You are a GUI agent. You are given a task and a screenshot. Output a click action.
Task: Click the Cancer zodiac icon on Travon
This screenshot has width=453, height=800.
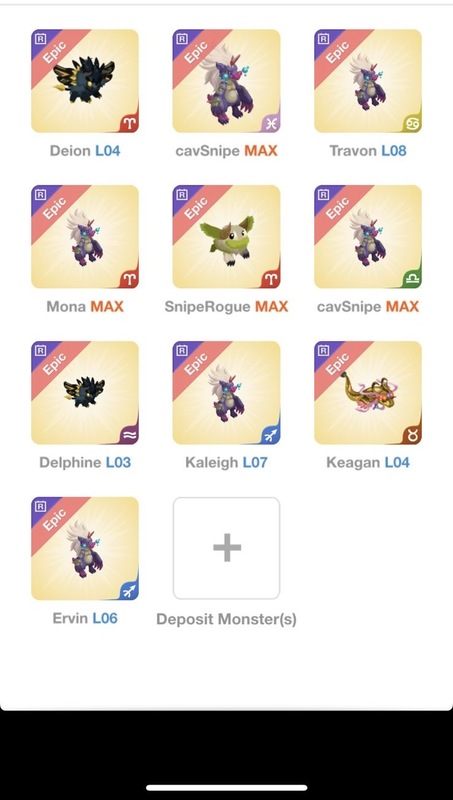pos(412,124)
